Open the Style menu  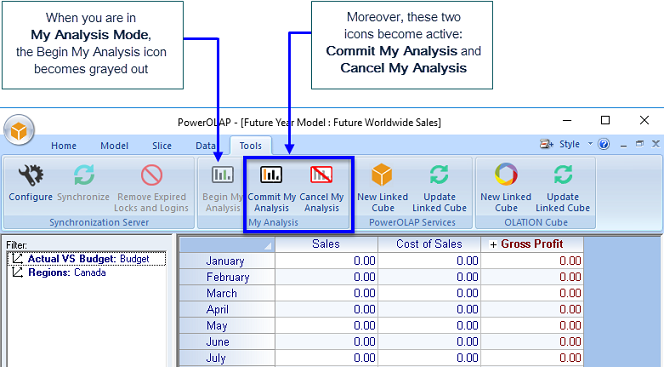click(569, 144)
